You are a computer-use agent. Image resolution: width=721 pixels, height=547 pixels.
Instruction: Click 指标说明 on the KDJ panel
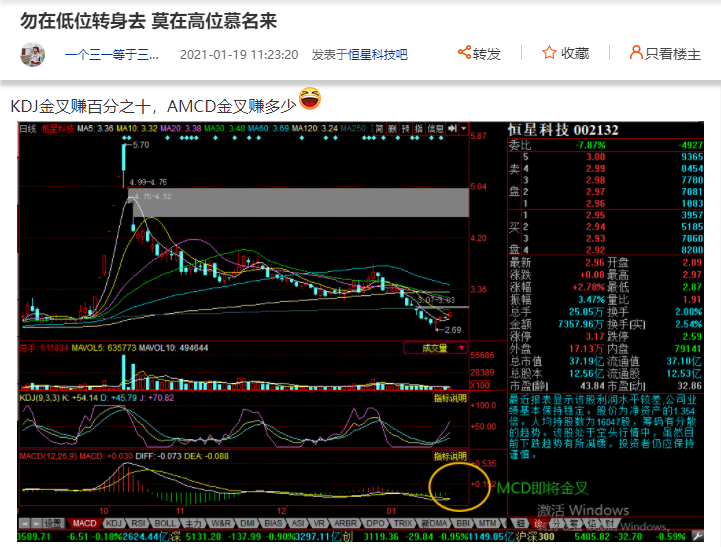click(450, 398)
